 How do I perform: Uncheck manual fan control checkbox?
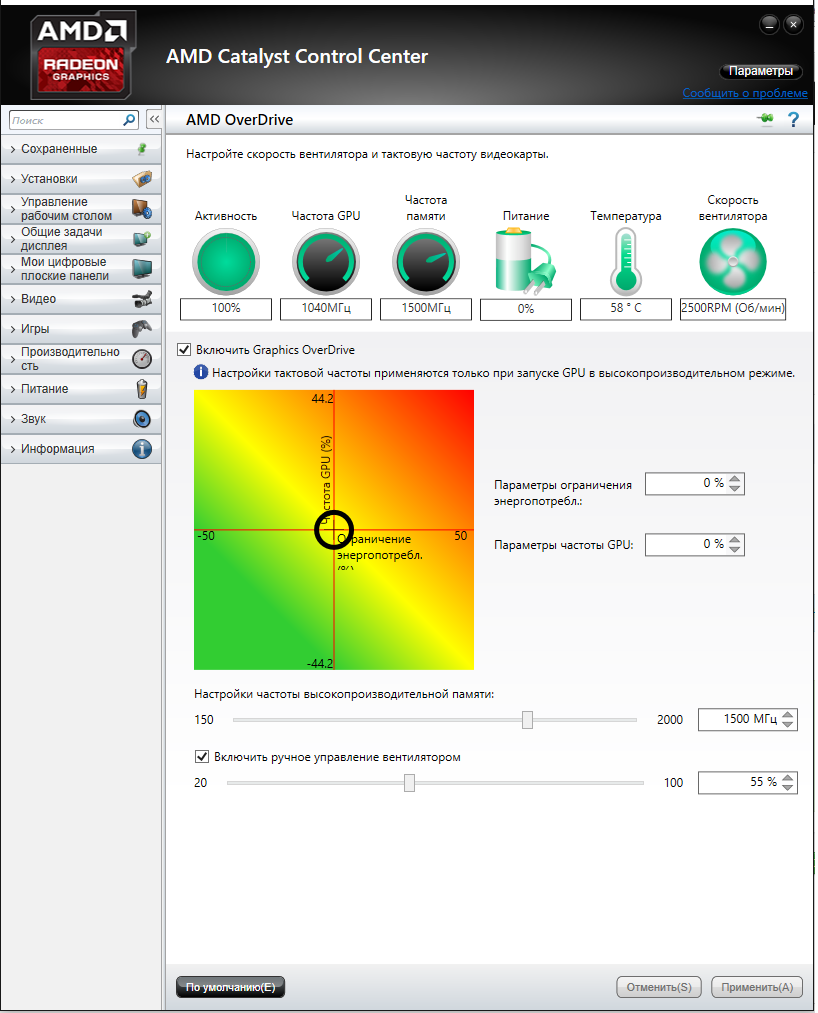(x=201, y=757)
